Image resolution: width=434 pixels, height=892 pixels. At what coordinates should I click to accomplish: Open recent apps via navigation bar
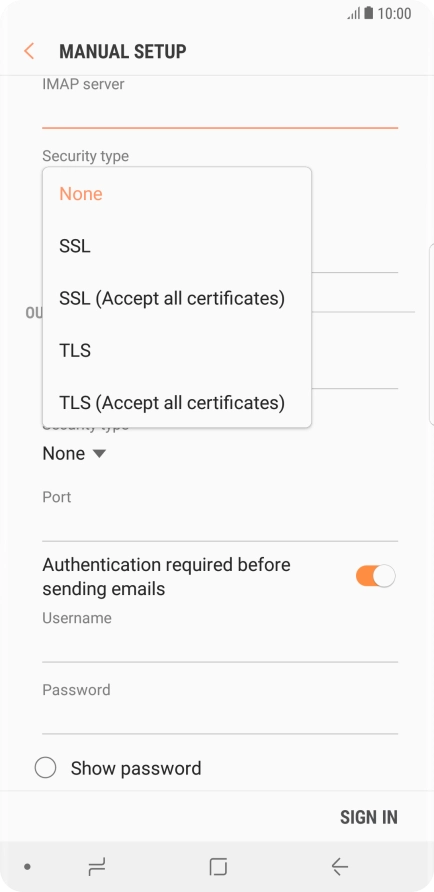tap(97, 867)
